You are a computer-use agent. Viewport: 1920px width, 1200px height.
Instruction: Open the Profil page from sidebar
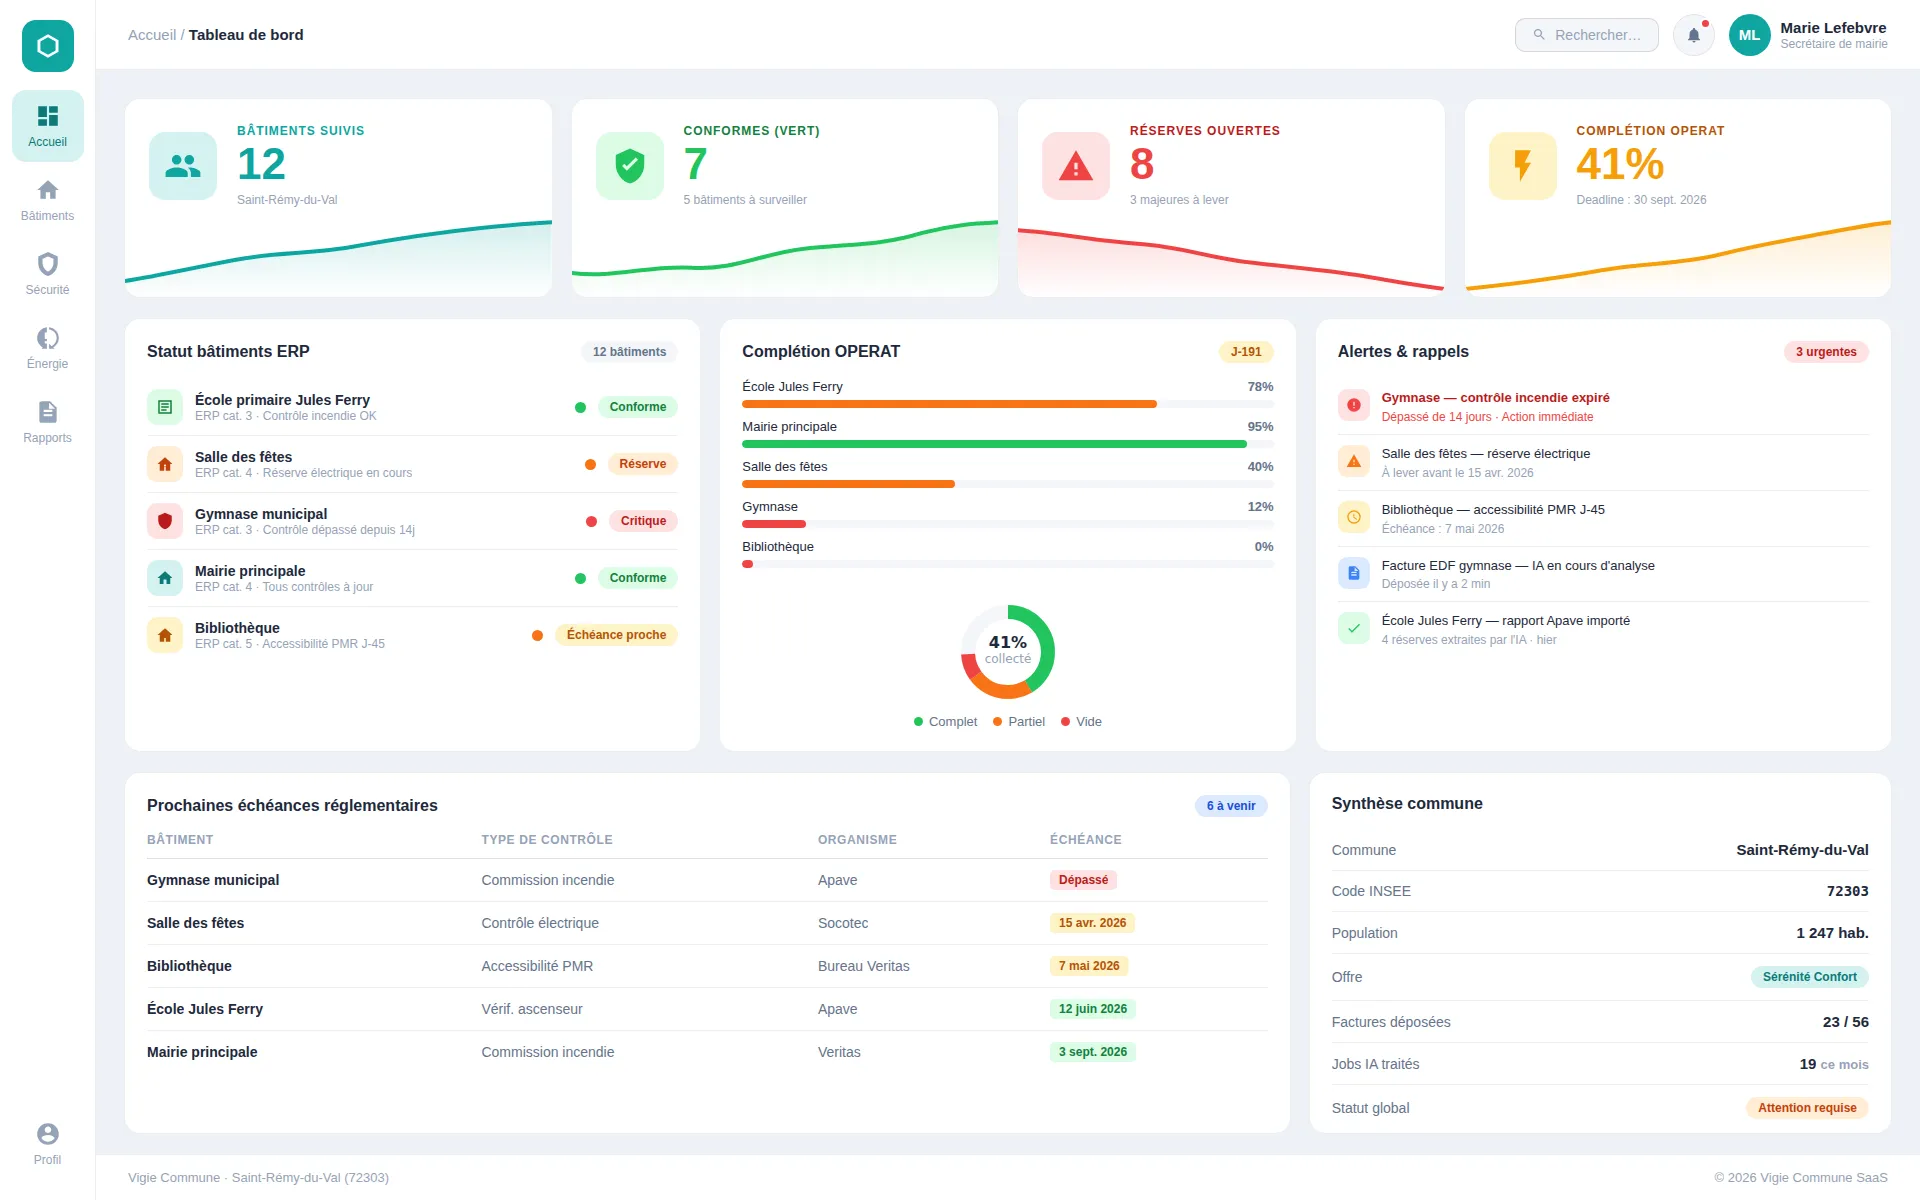coord(47,1144)
